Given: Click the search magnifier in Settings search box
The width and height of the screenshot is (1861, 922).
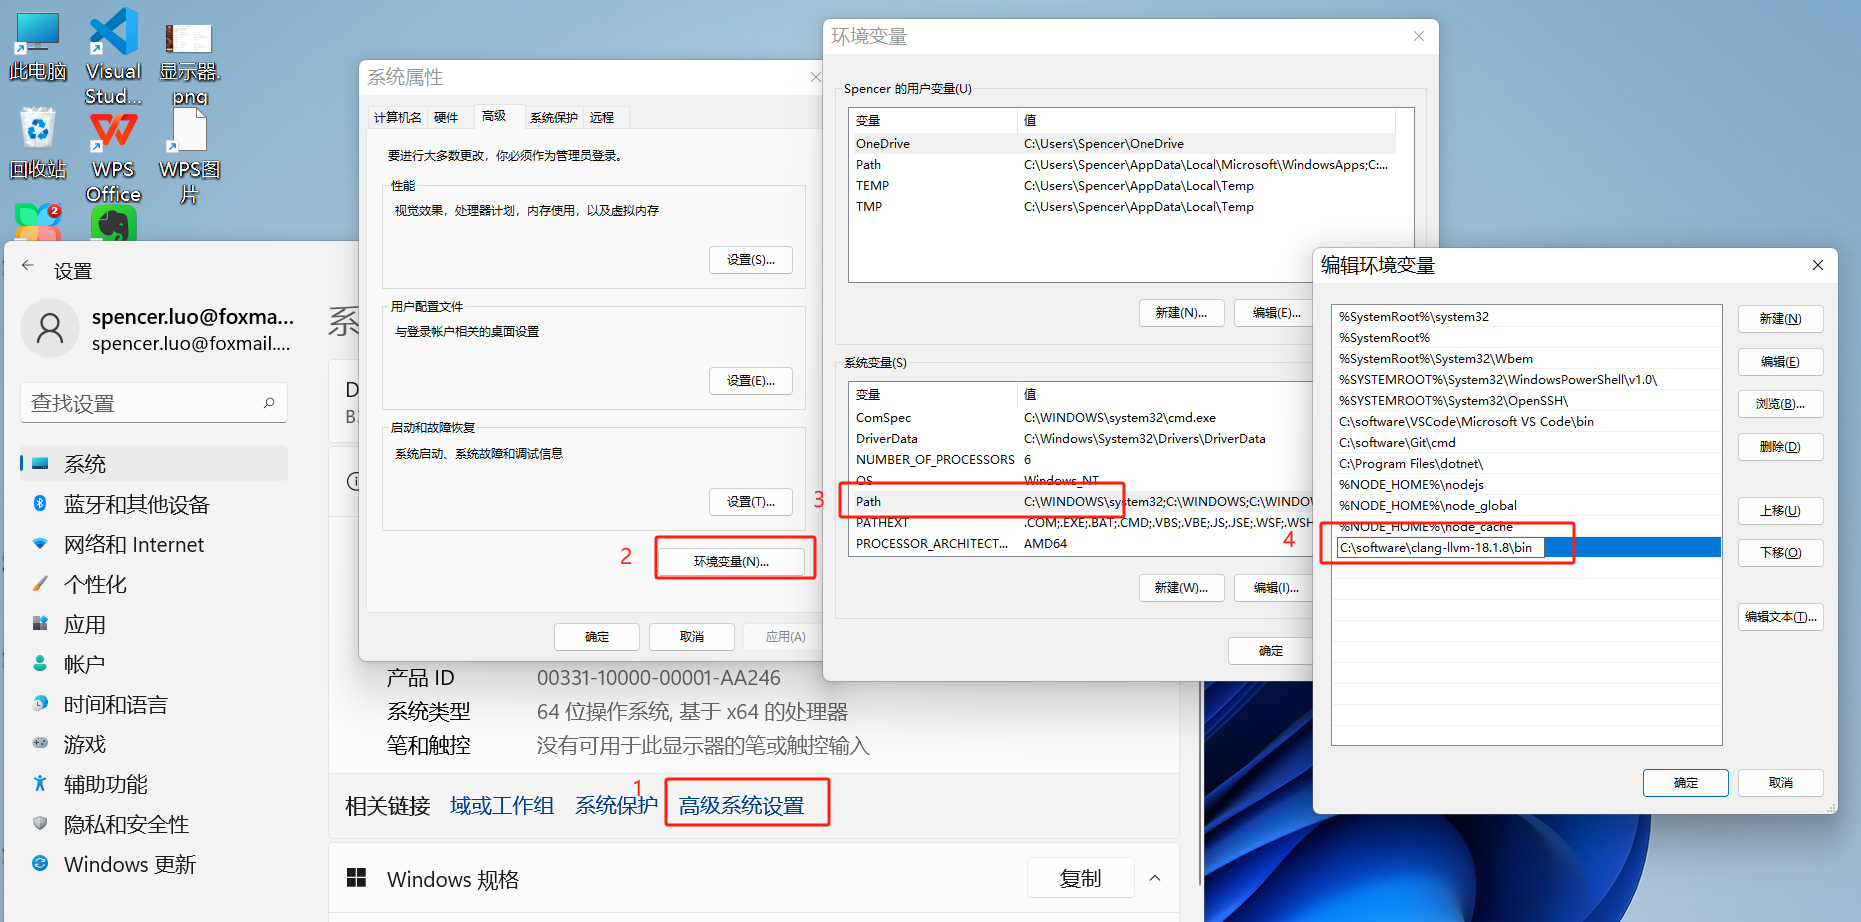Looking at the screenshot, I should pyautogui.click(x=269, y=403).
